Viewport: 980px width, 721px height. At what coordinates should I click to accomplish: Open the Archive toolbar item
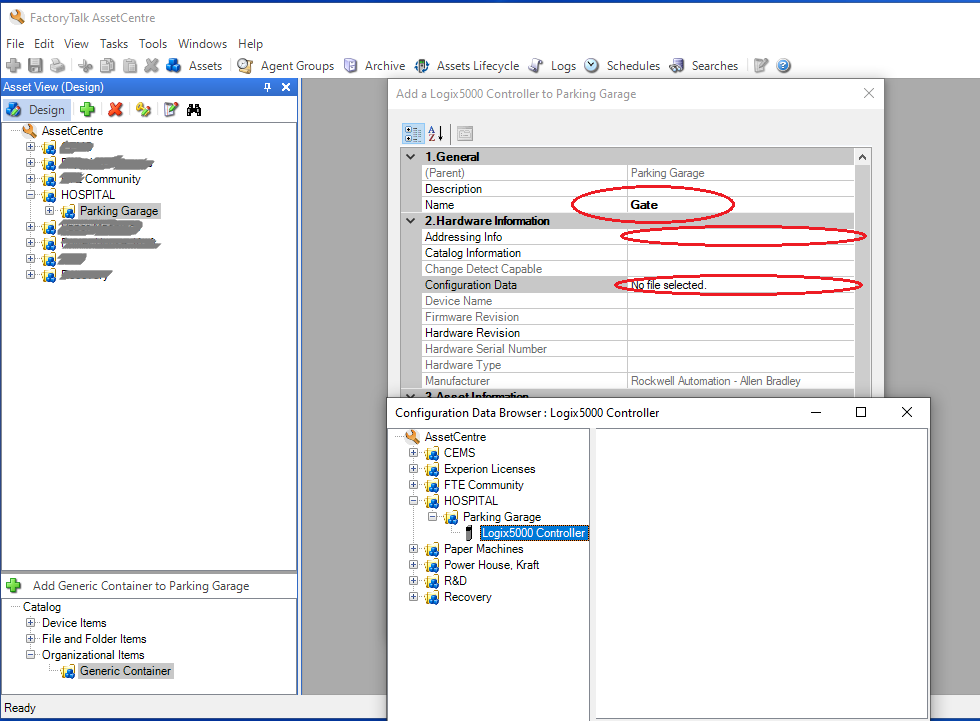click(374, 65)
